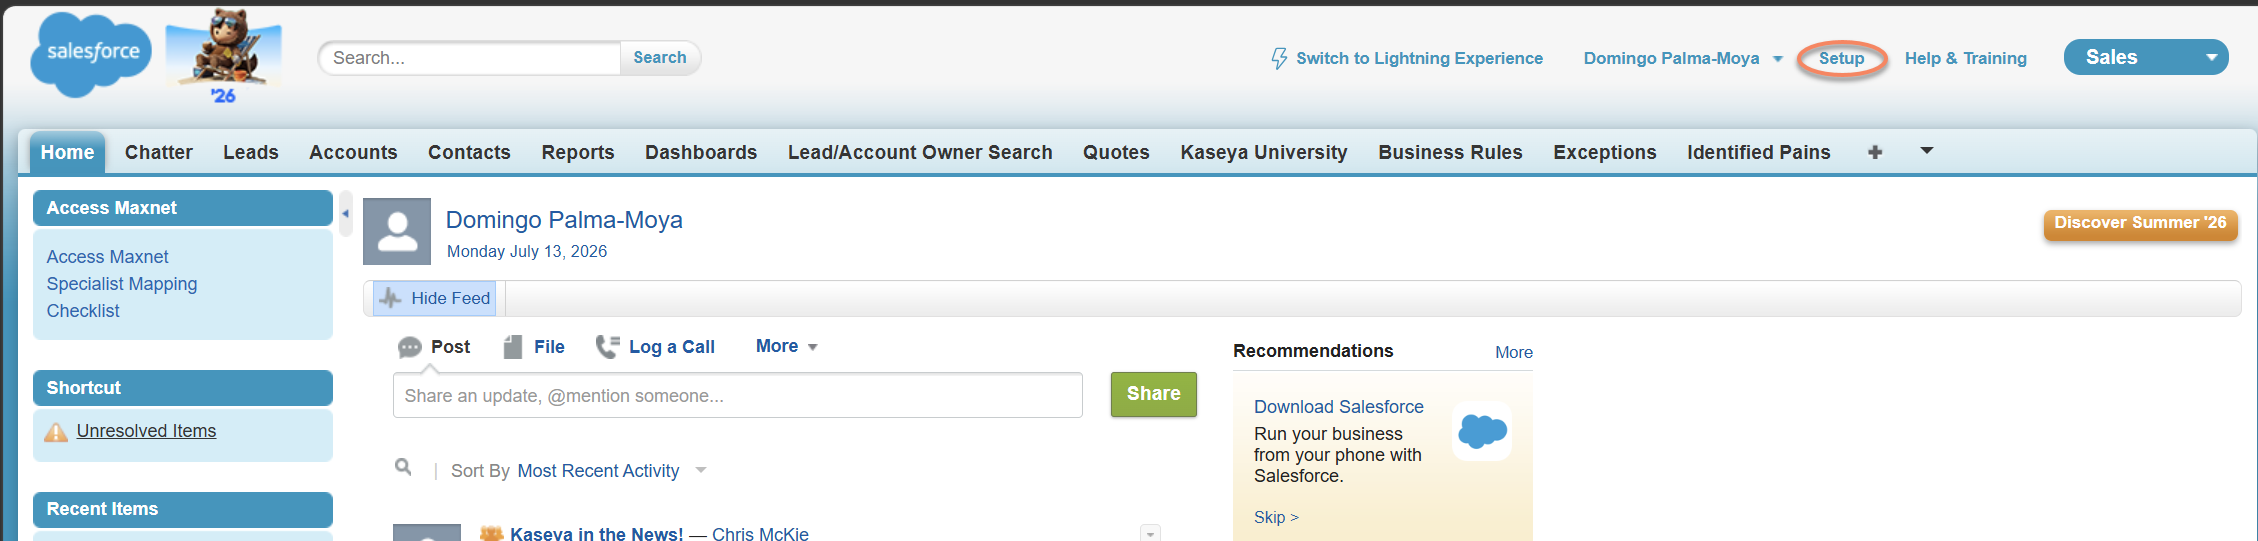Click the Lightning bolt icon

1279,59
